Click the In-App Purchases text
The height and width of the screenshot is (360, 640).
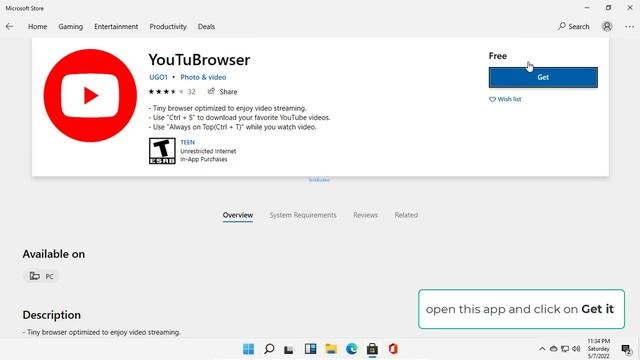[204, 159]
